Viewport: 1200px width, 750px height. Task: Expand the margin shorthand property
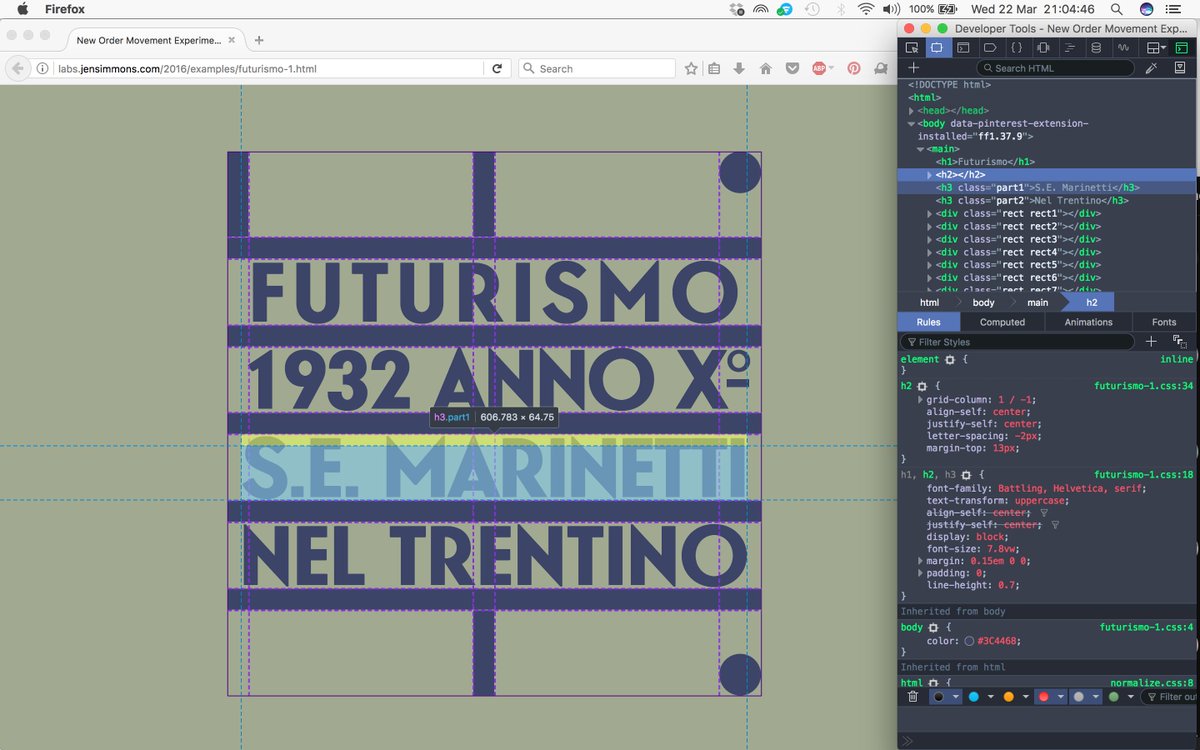pos(920,561)
